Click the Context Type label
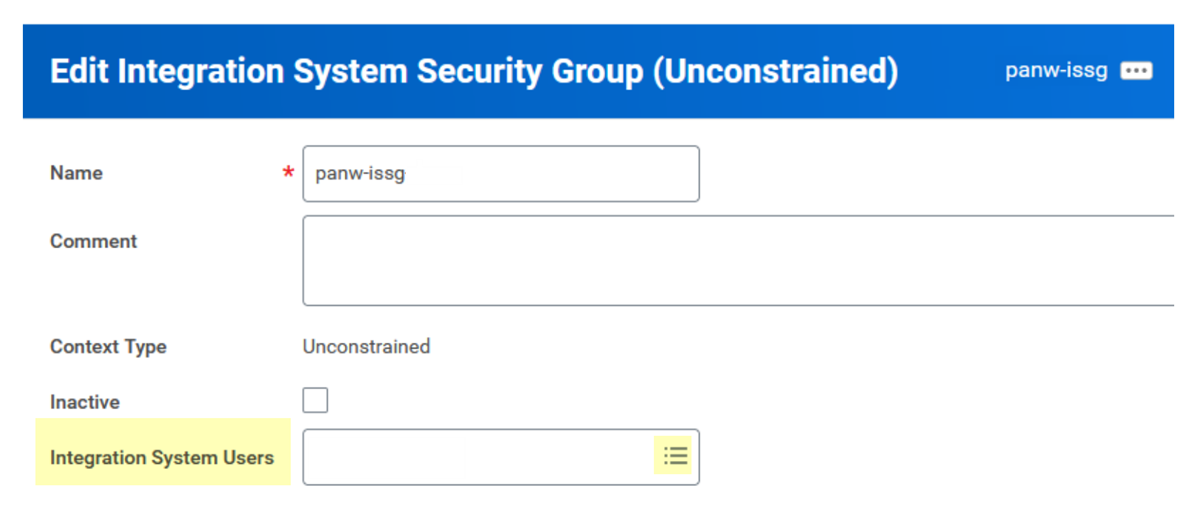1200x520 pixels. click(x=108, y=347)
